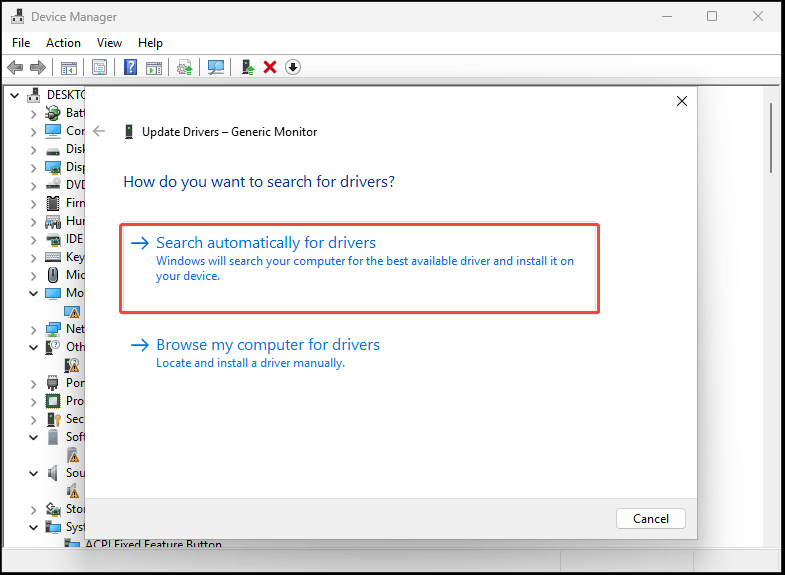This screenshot has height=575, width=785.
Task: Open the Help menu
Action: click(x=150, y=43)
